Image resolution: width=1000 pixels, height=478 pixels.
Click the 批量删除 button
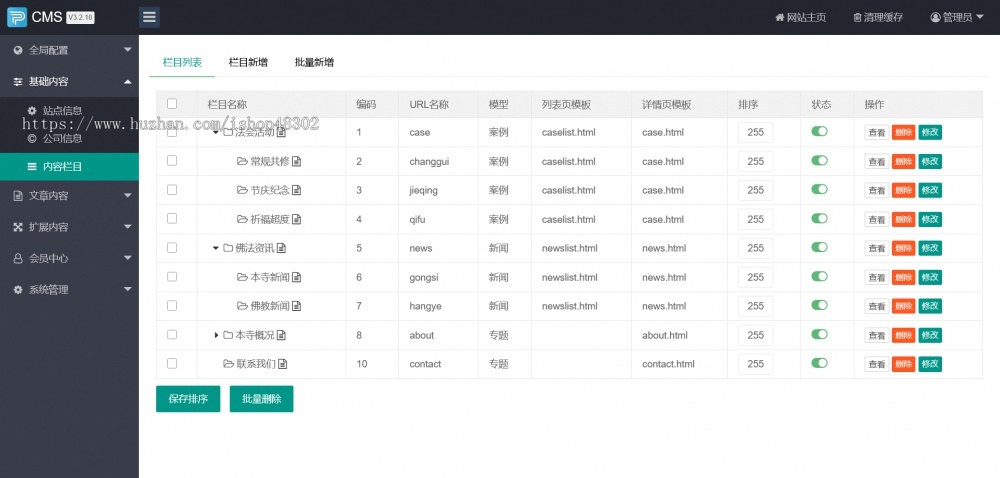point(261,399)
